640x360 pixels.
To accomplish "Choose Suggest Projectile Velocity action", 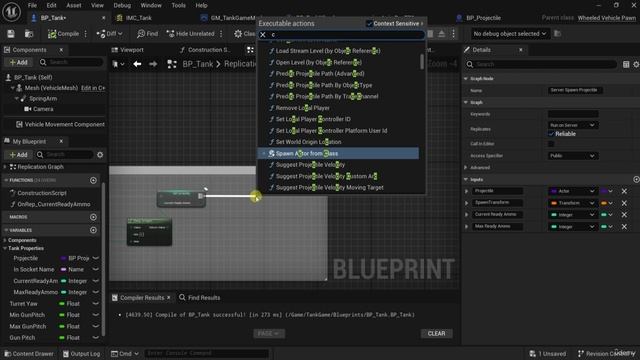I will [310, 165].
